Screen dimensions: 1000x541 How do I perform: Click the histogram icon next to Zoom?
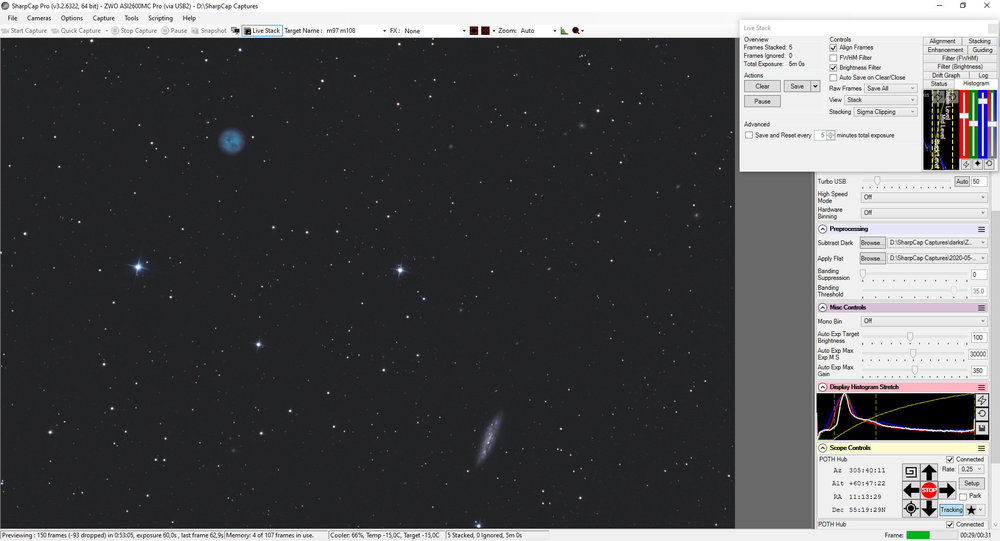tap(564, 31)
